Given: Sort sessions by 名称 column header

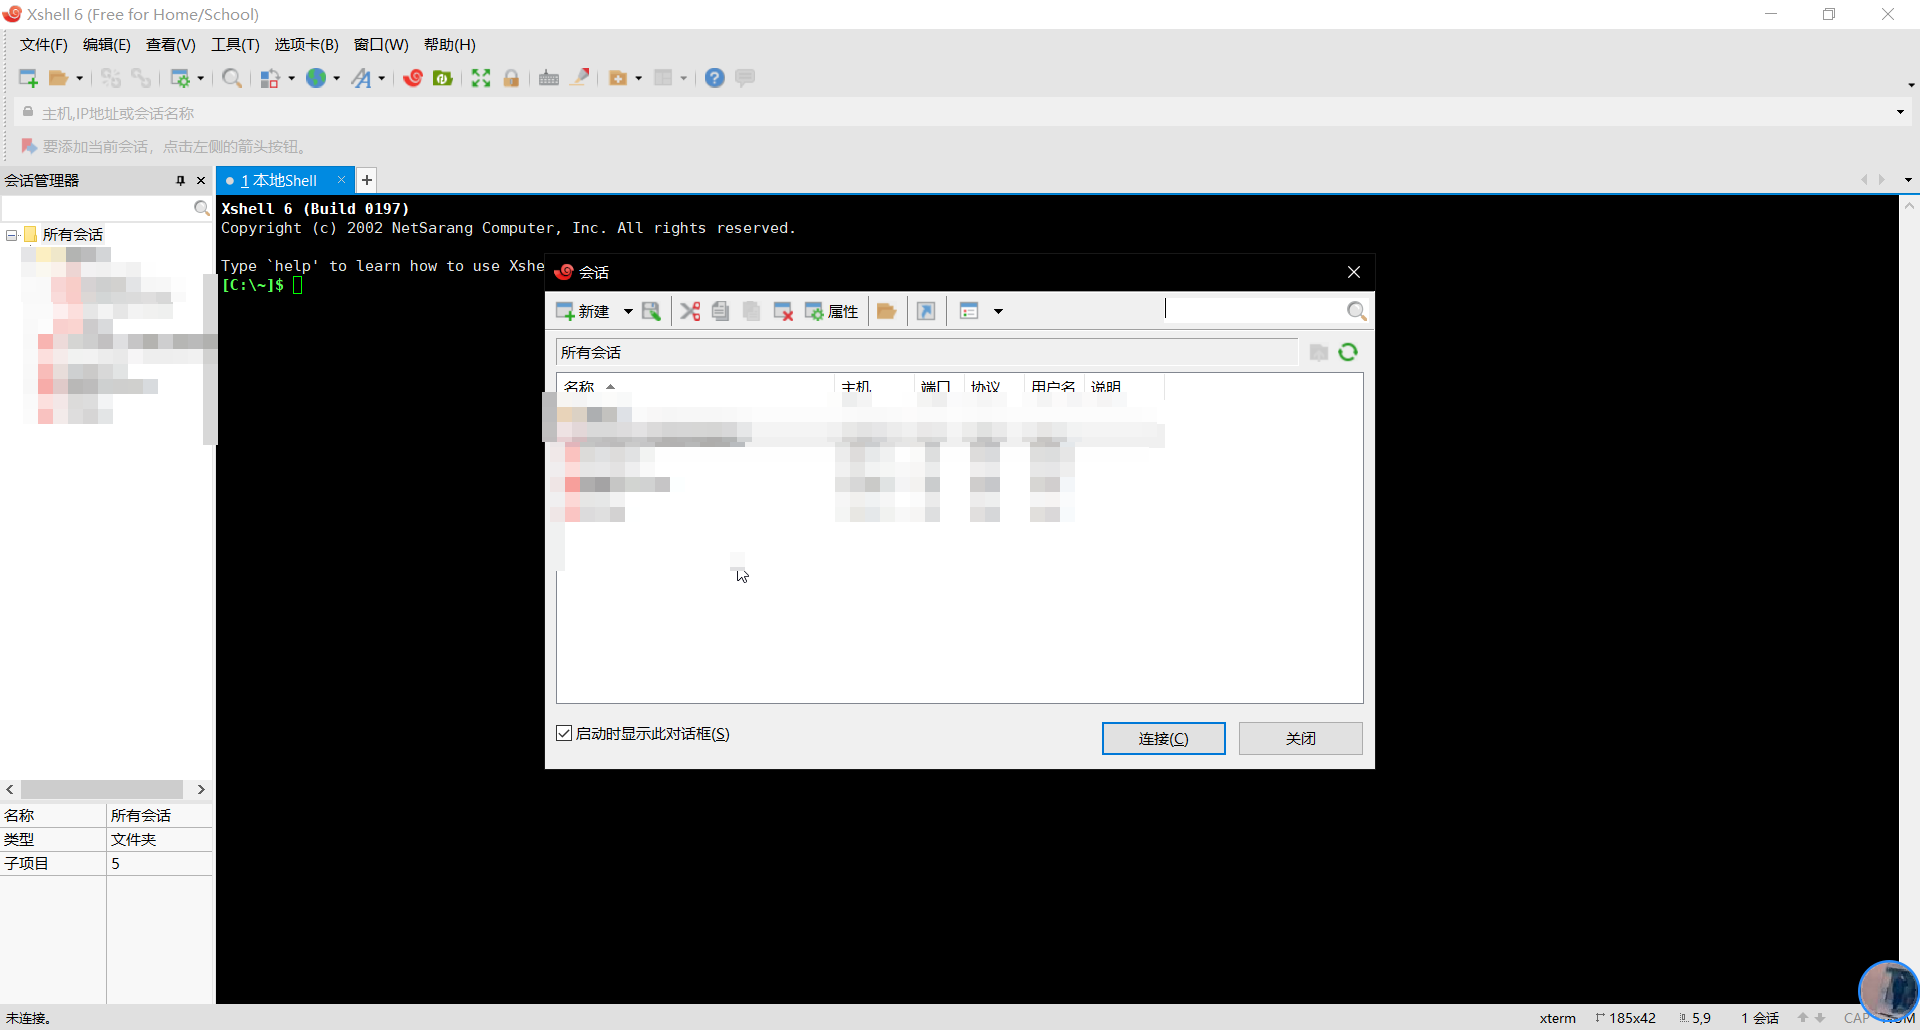Looking at the screenshot, I should point(696,386).
